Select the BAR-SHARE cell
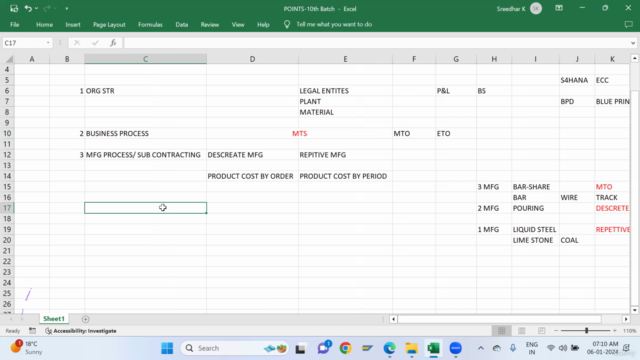The height and width of the screenshot is (360, 640). (535, 187)
